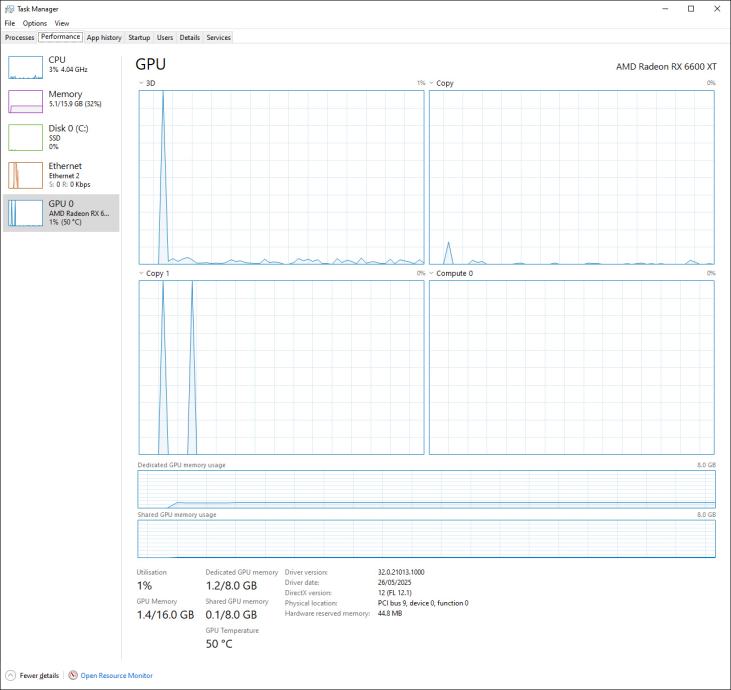
Task: Close the Task Manager window
Action: [717, 9]
